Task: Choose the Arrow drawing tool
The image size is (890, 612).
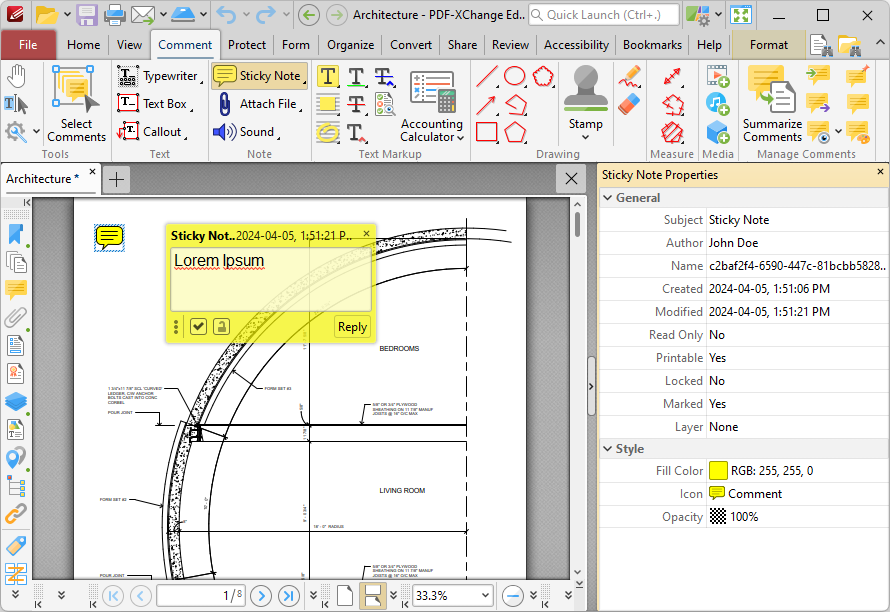Action: tap(487, 104)
